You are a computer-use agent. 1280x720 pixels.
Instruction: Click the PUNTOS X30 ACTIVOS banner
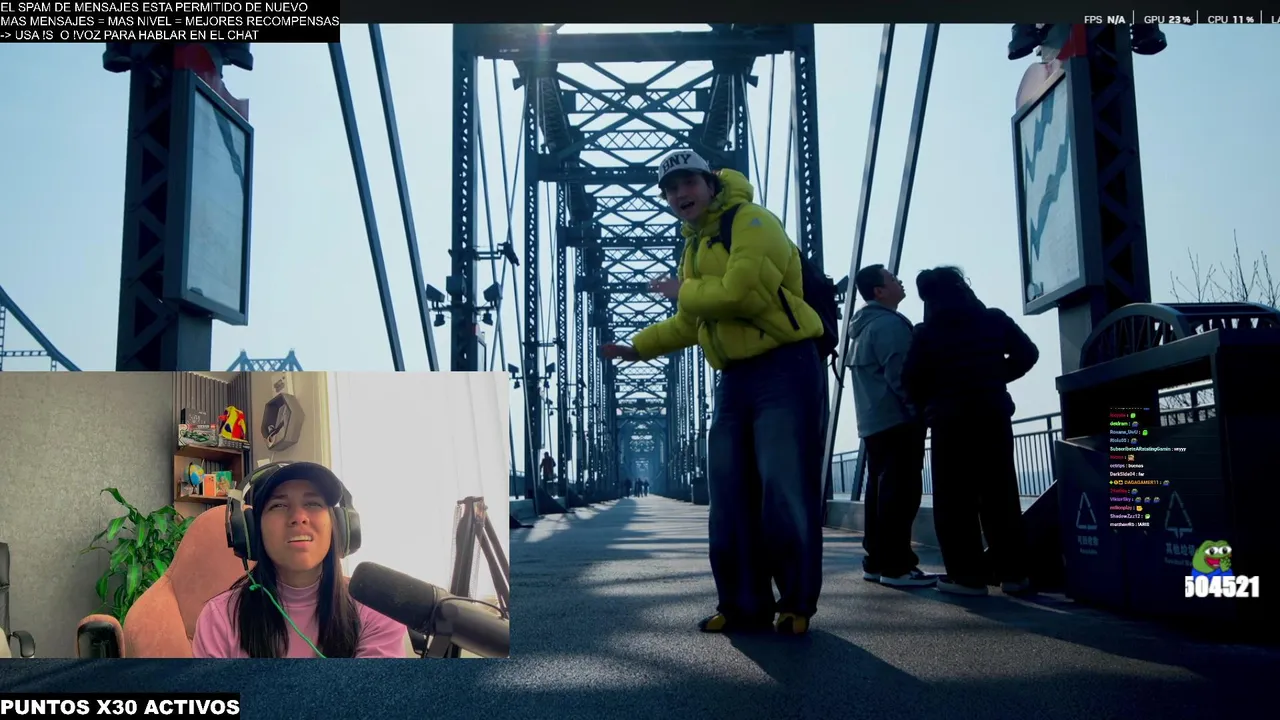point(120,707)
